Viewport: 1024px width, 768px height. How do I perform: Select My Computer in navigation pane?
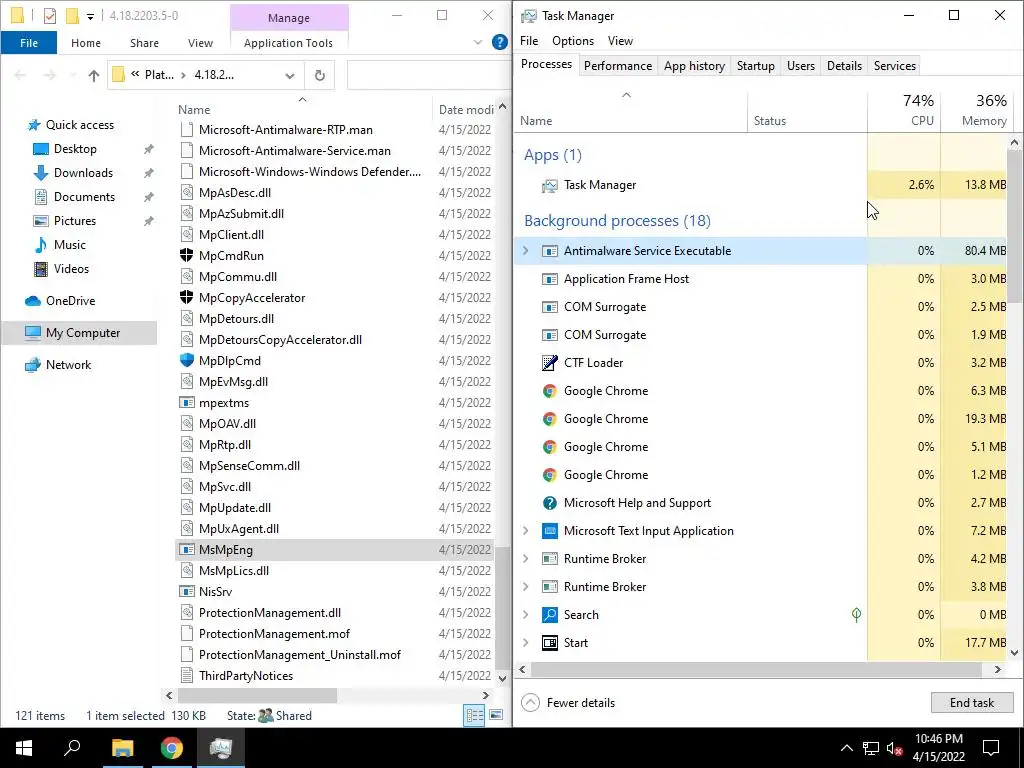coord(79,333)
